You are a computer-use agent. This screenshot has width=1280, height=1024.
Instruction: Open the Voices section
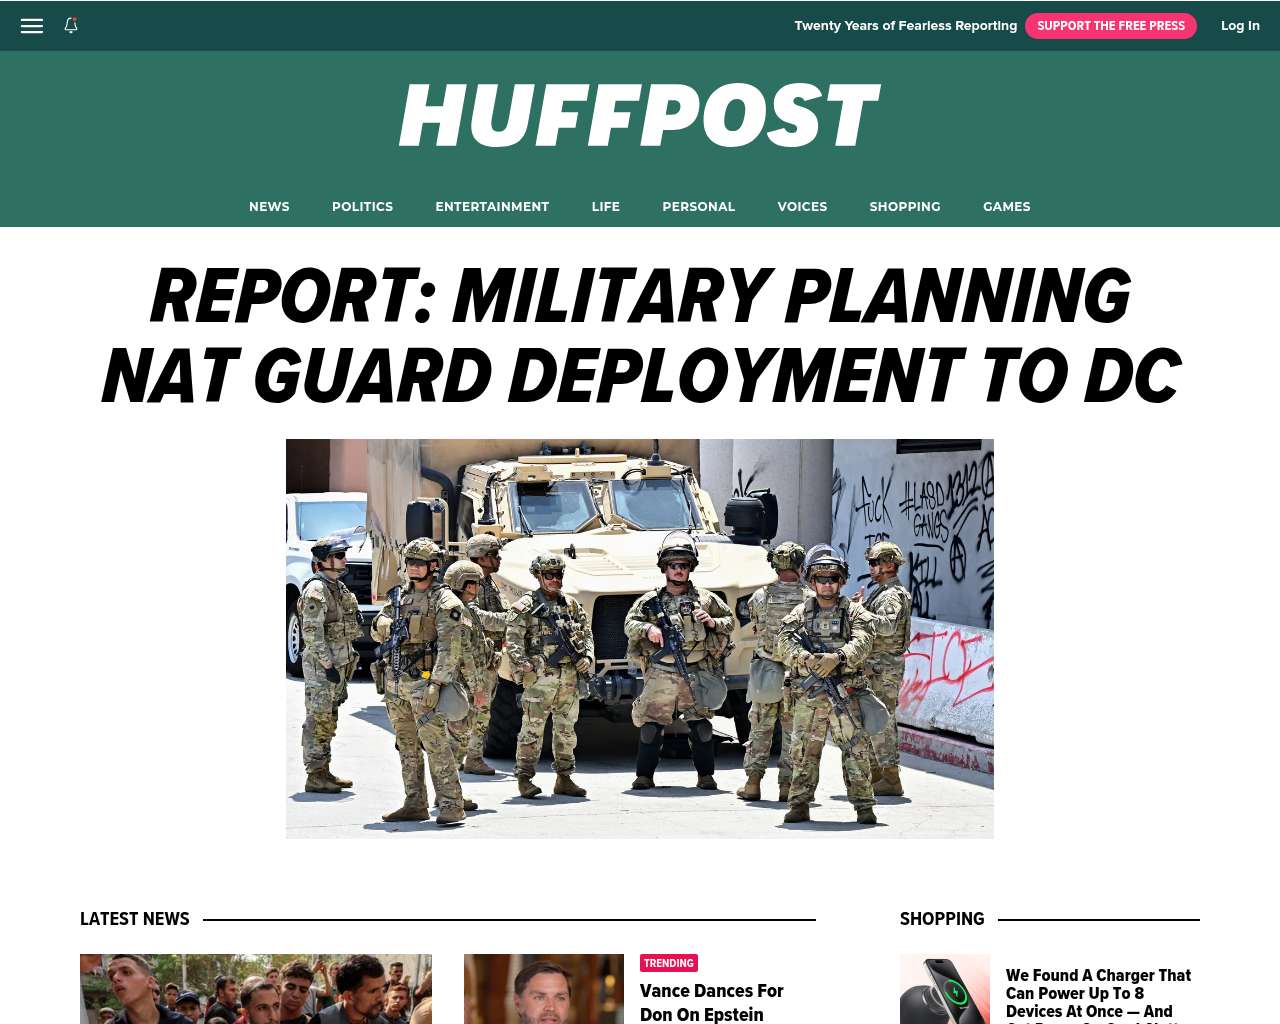[x=802, y=206]
